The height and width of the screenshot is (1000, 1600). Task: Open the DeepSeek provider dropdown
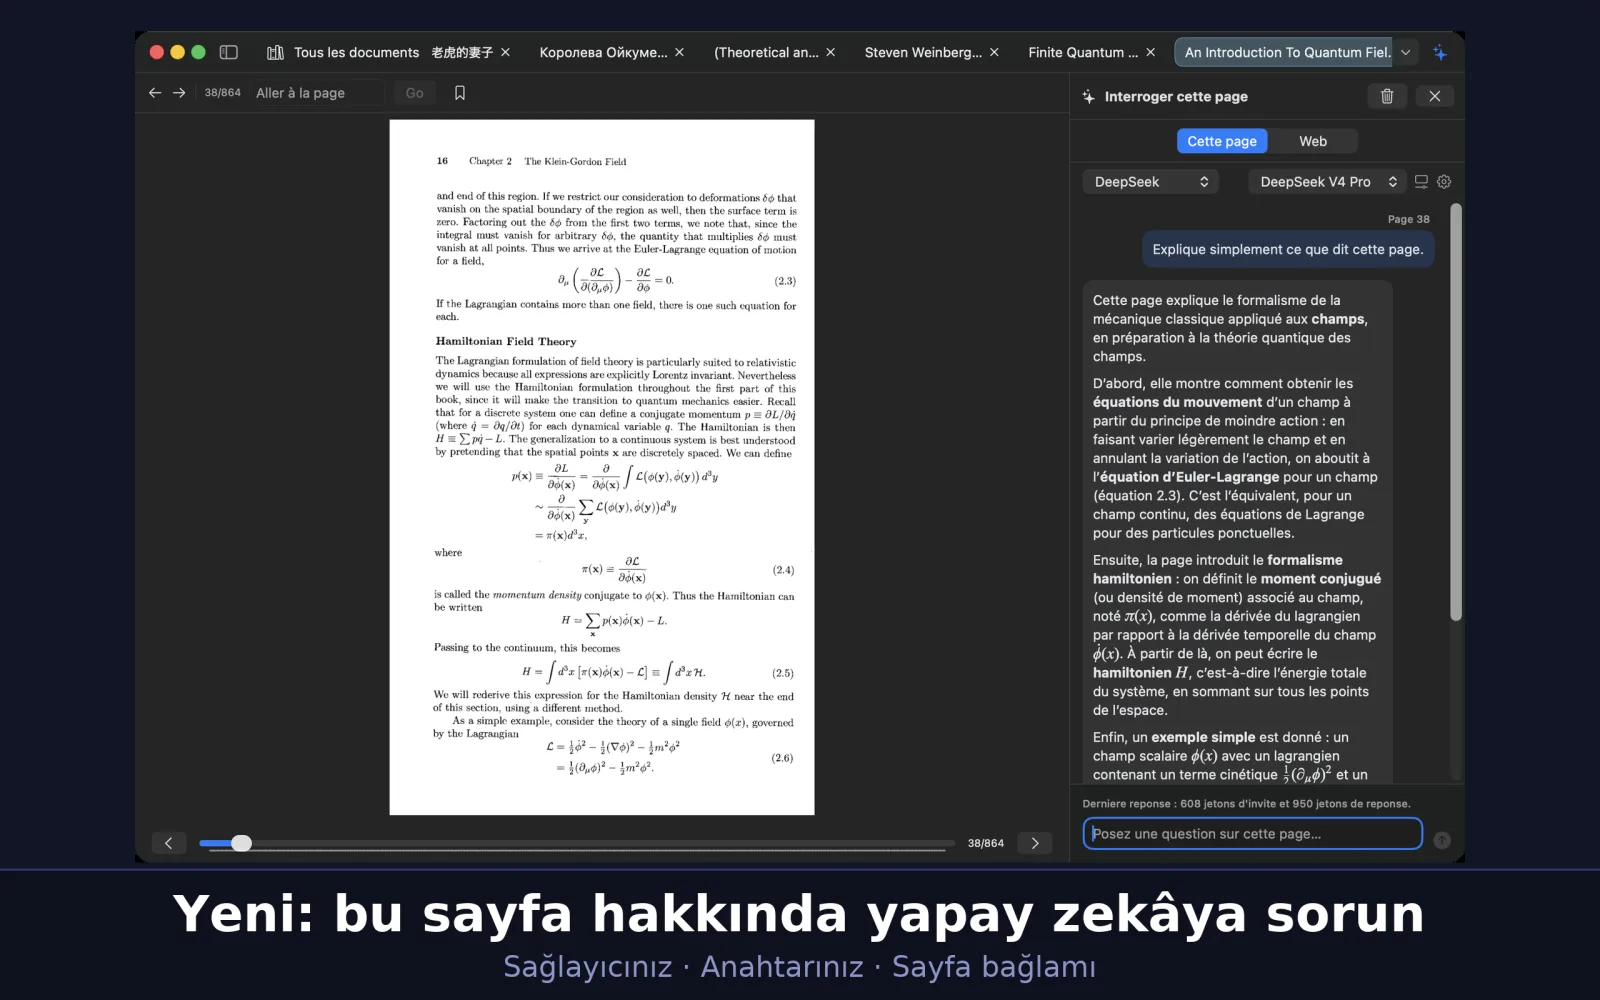1151,181
